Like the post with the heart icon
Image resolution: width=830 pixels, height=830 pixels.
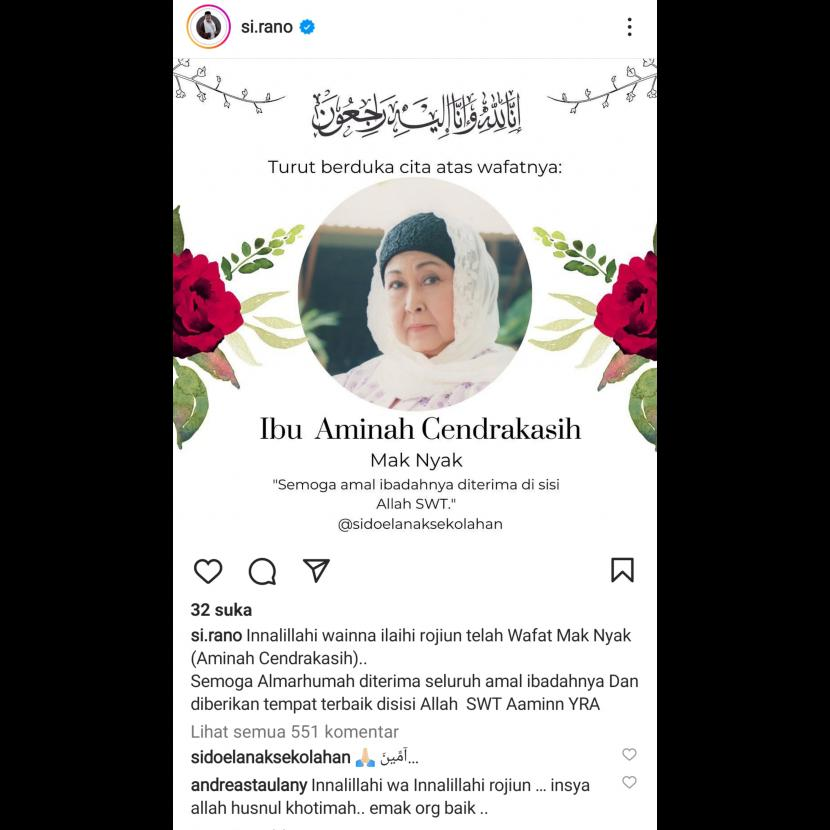coord(208,571)
